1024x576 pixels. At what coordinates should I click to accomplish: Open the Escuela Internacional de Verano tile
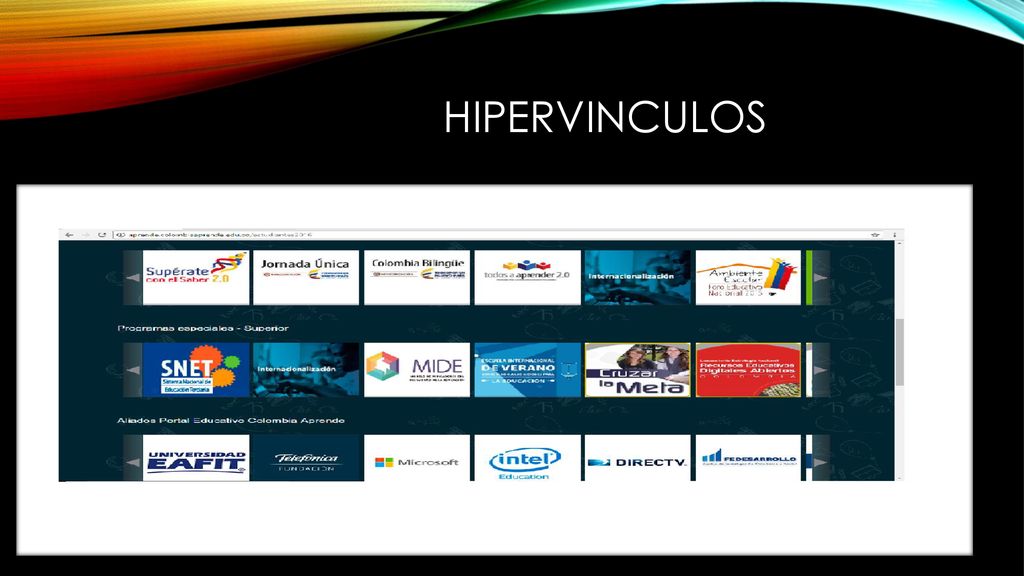pyautogui.click(x=527, y=370)
